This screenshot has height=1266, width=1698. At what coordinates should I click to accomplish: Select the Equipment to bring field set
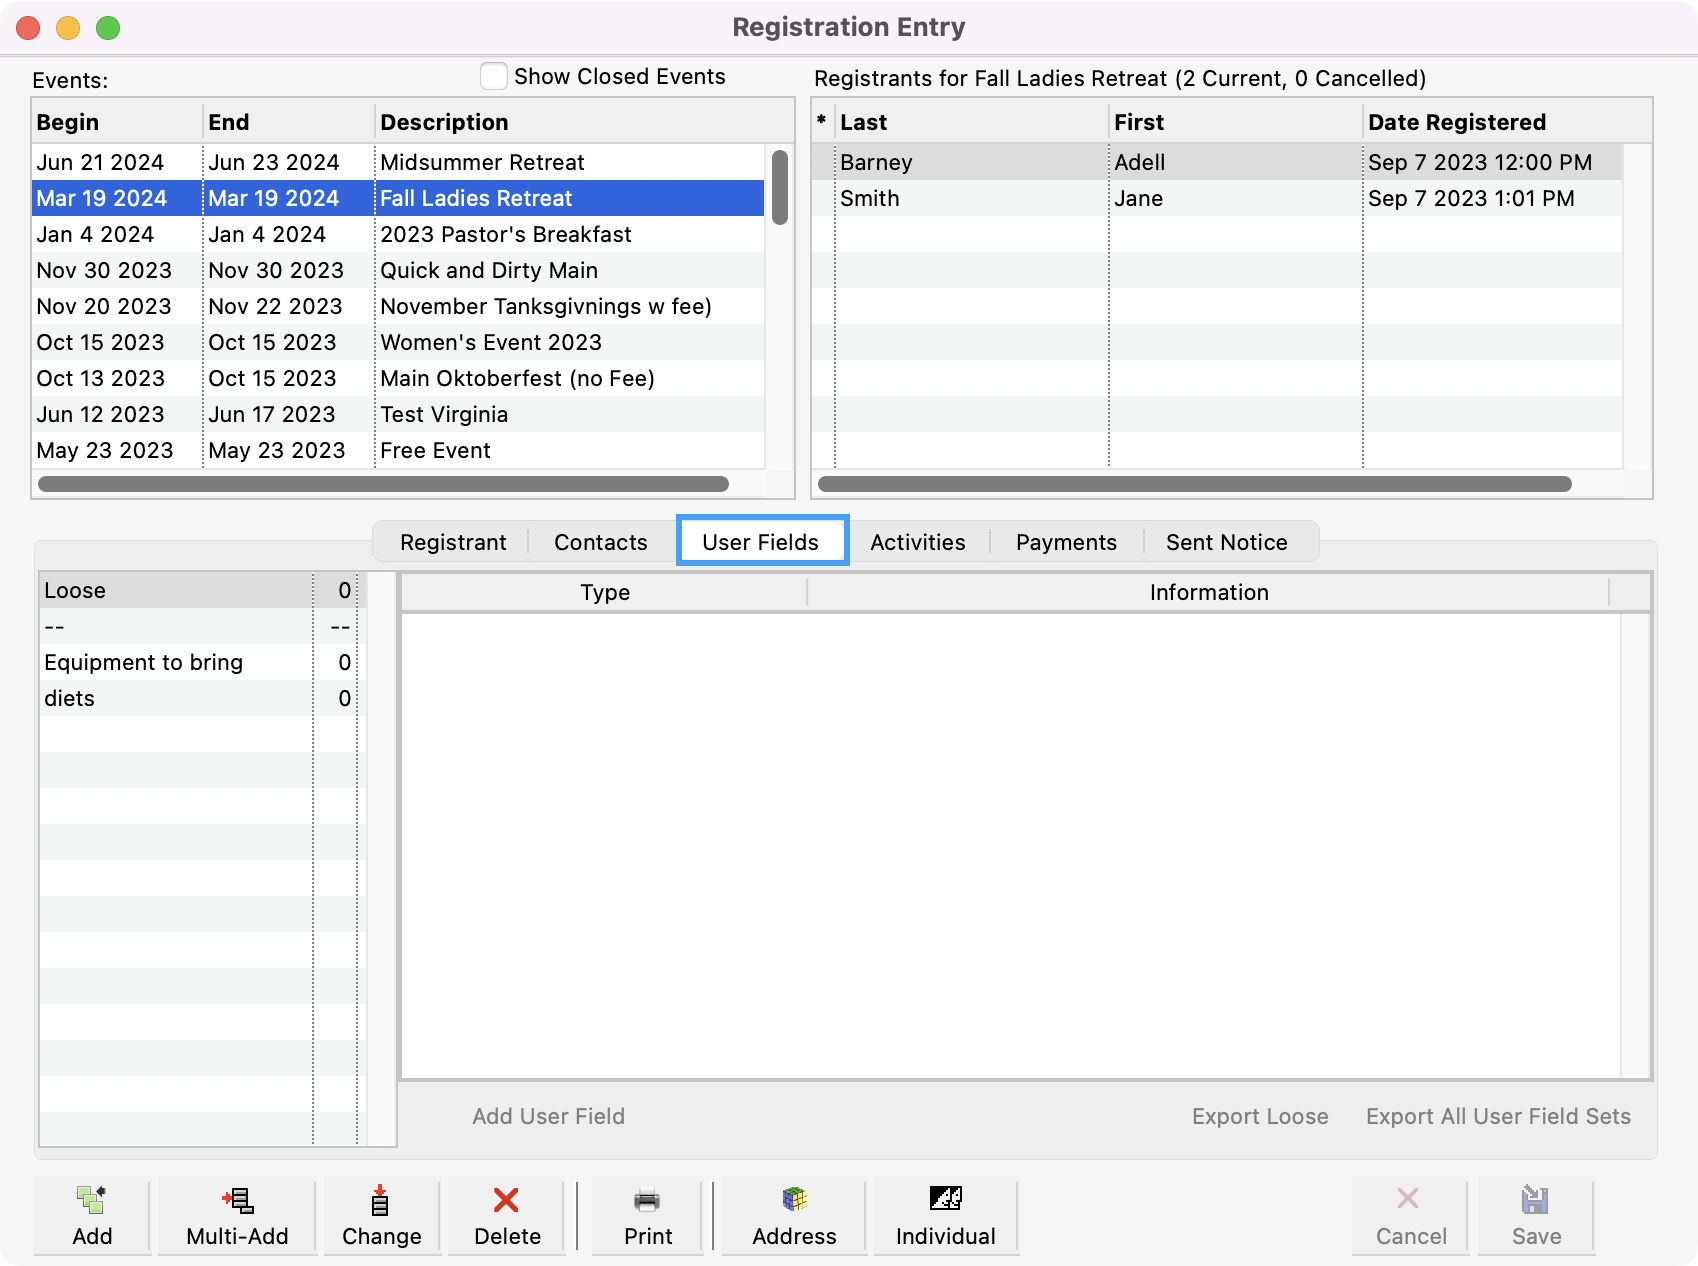tap(144, 662)
